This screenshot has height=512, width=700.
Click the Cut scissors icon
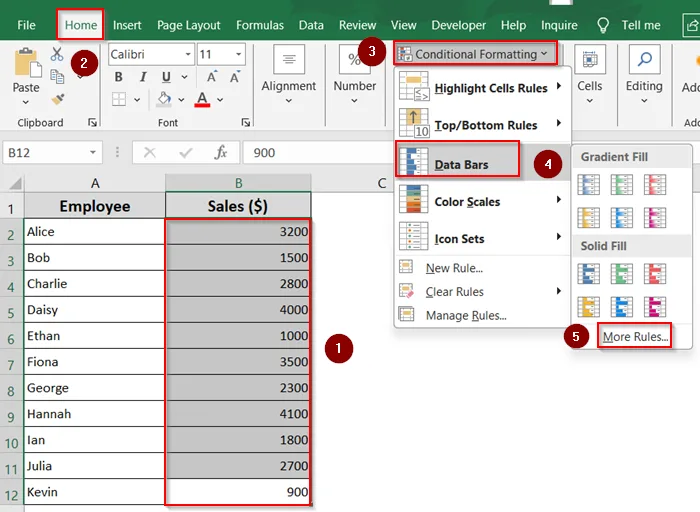[x=57, y=54]
